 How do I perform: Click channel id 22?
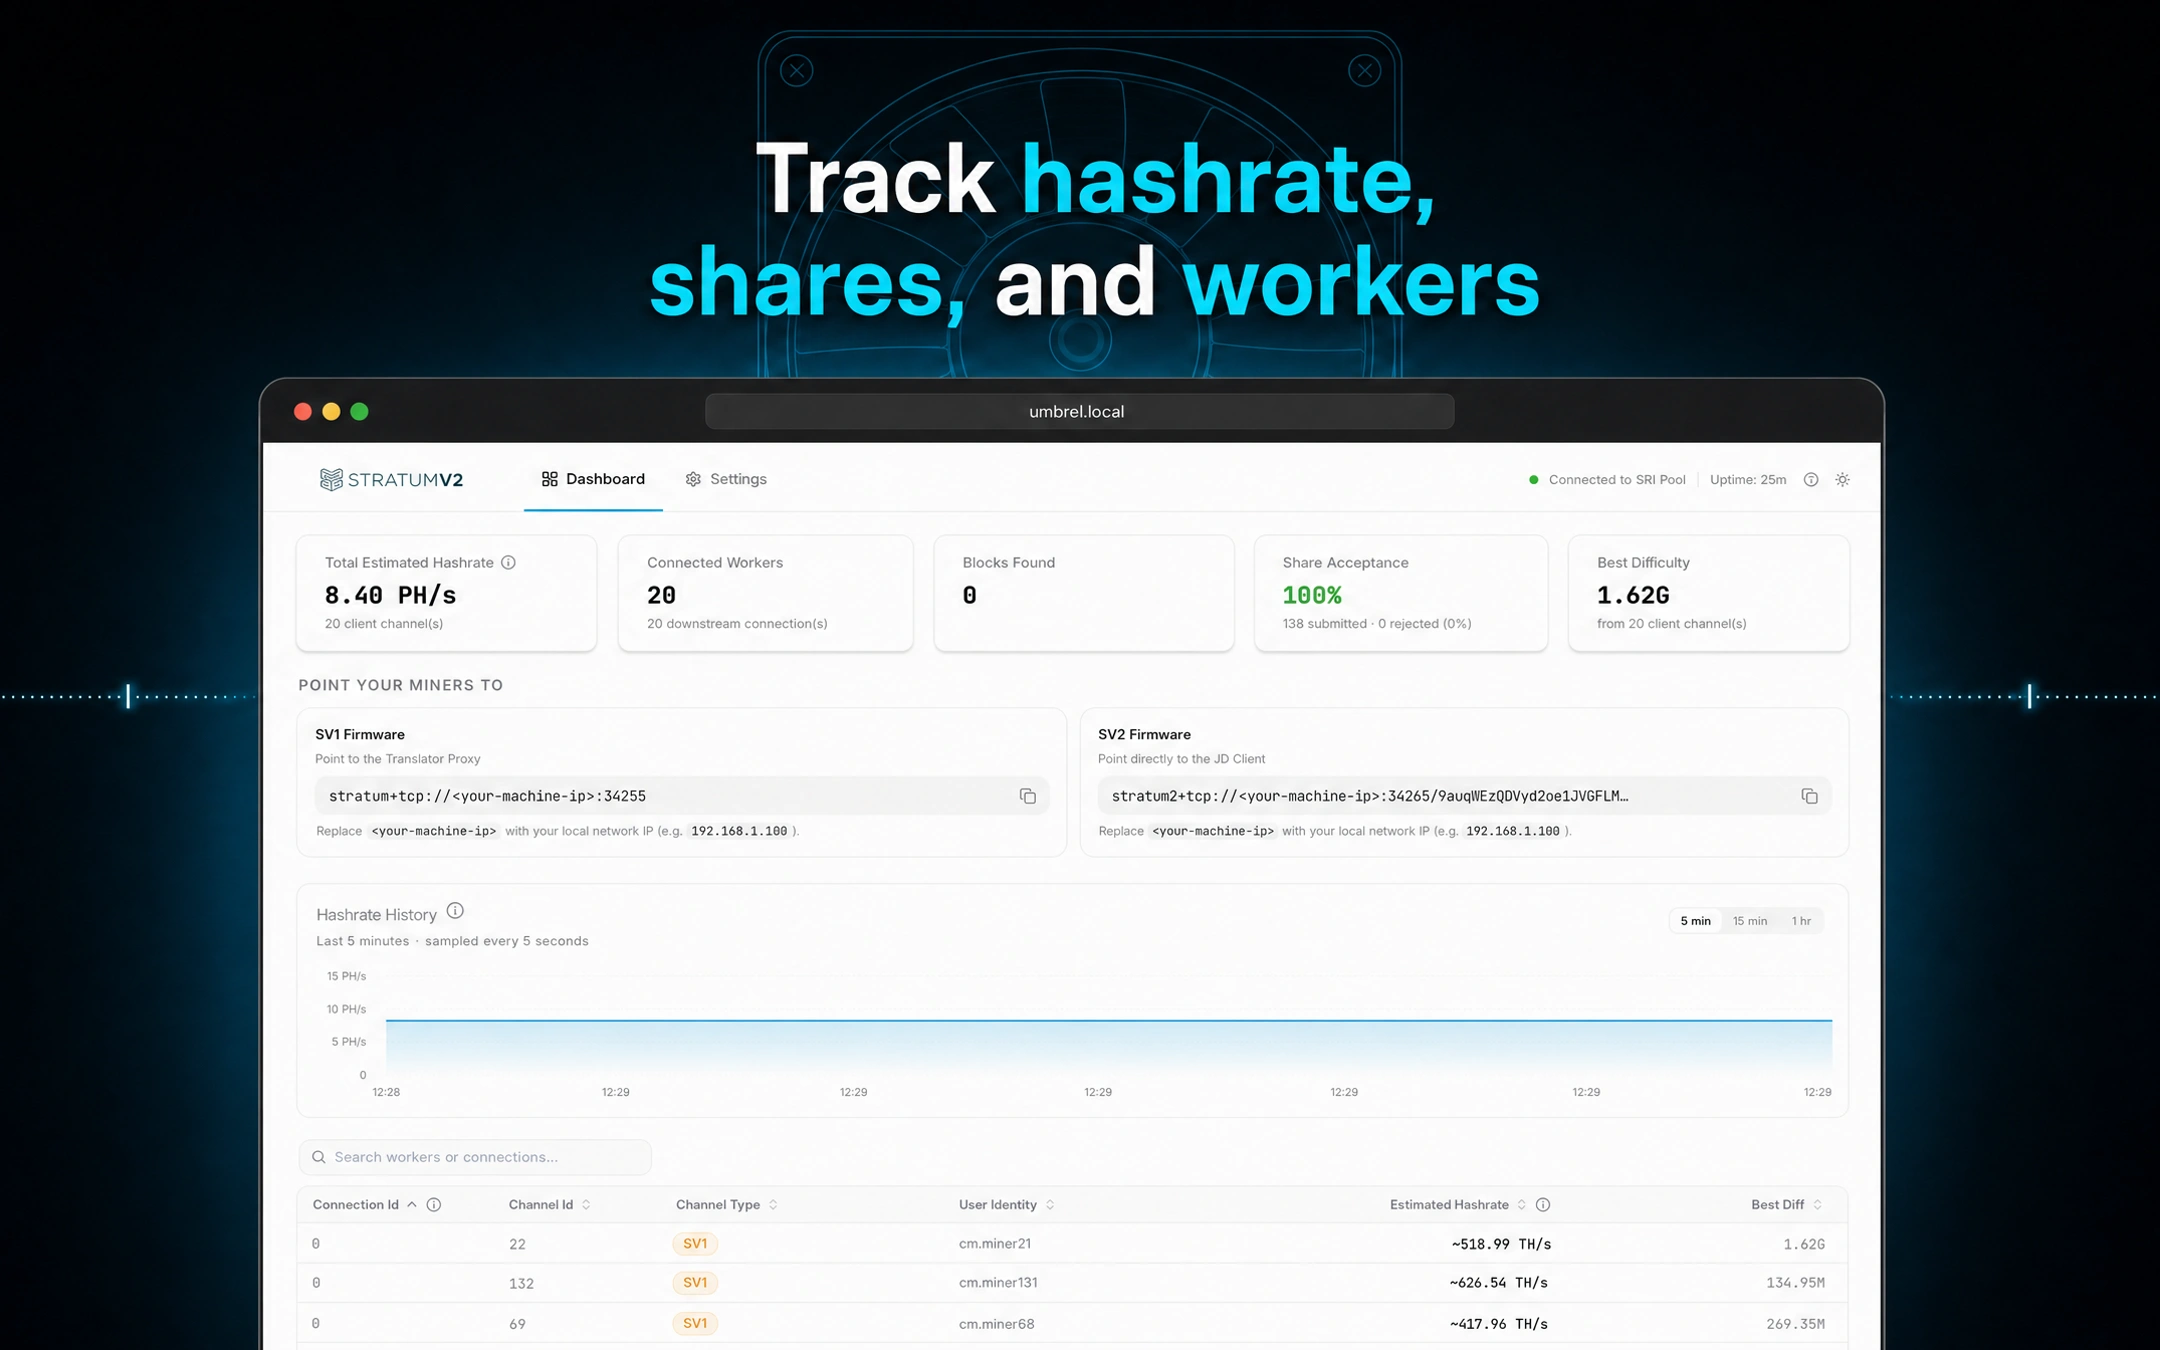(x=517, y=1245)
